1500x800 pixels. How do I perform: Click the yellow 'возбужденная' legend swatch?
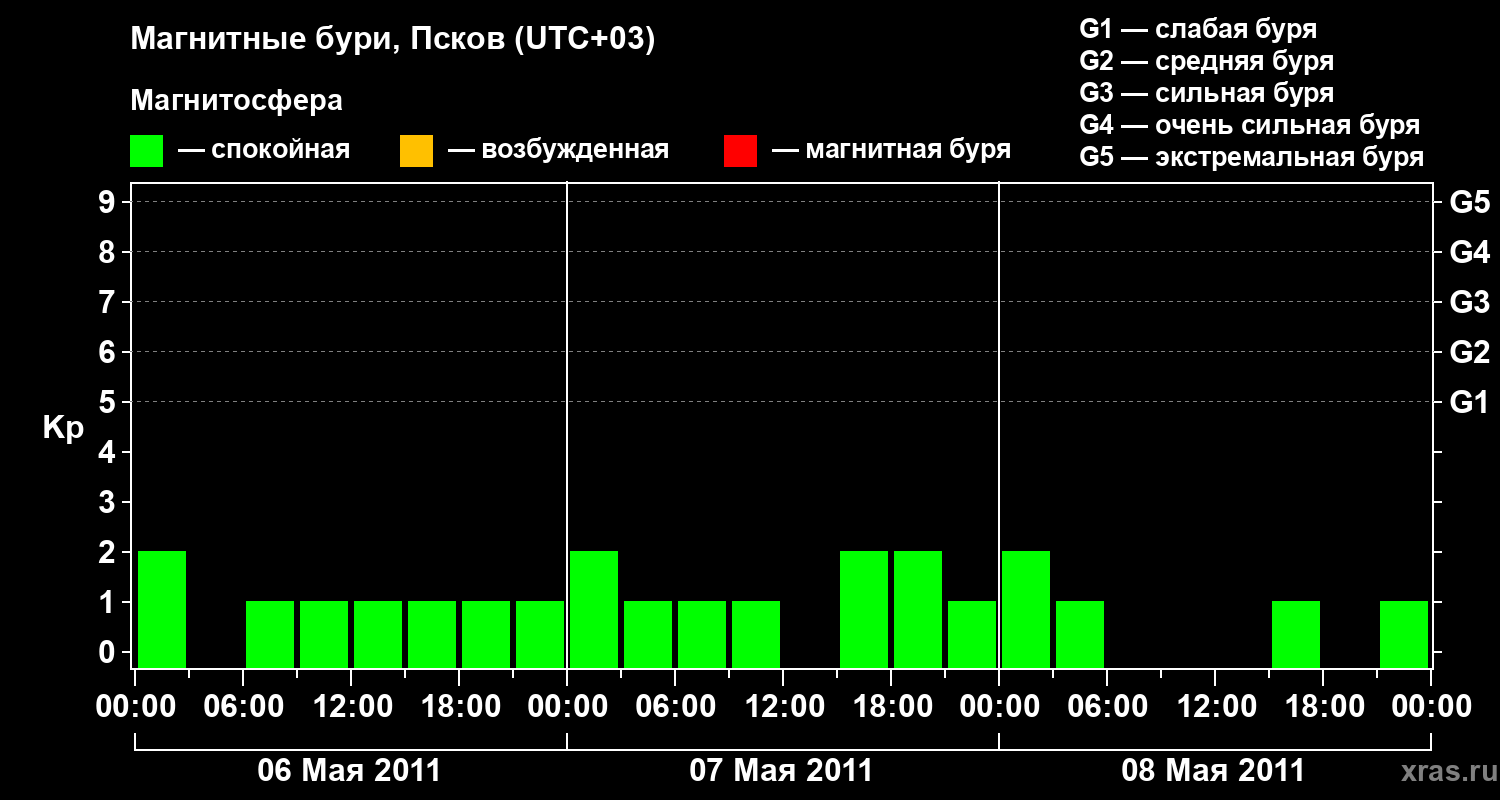click(x=416, y=151)
